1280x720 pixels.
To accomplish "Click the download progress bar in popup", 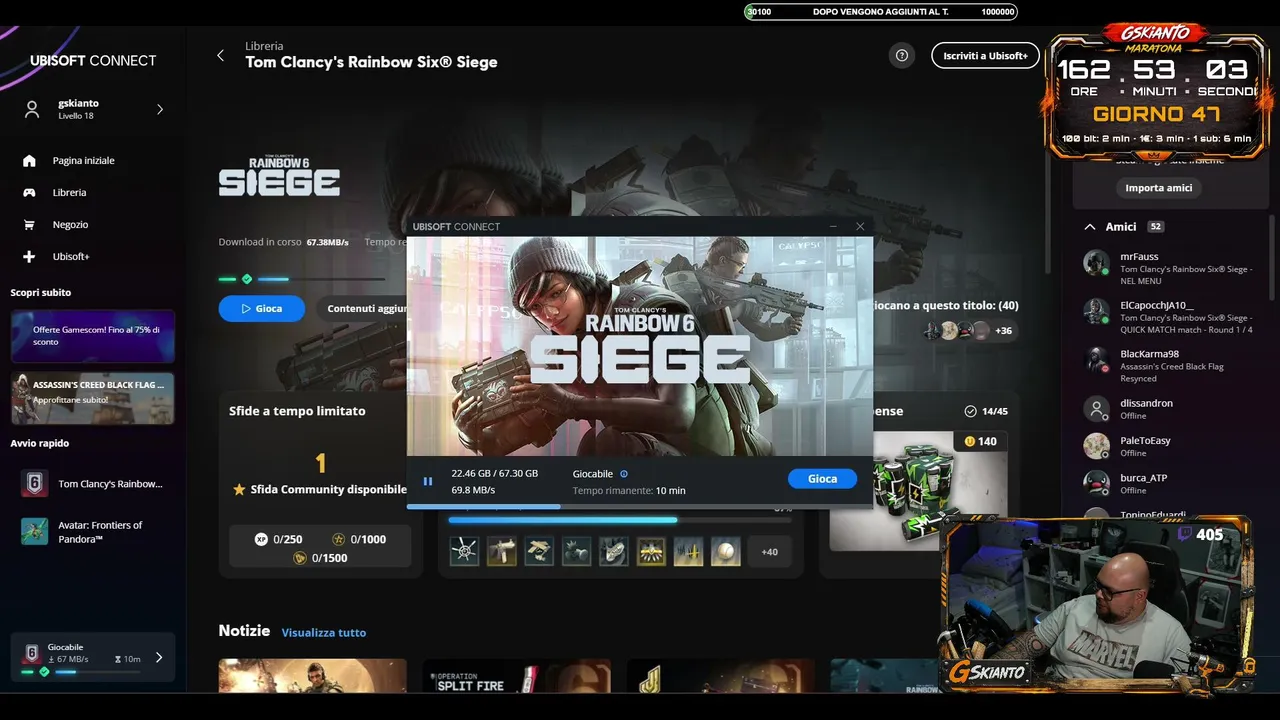I will tap(639, 506).
